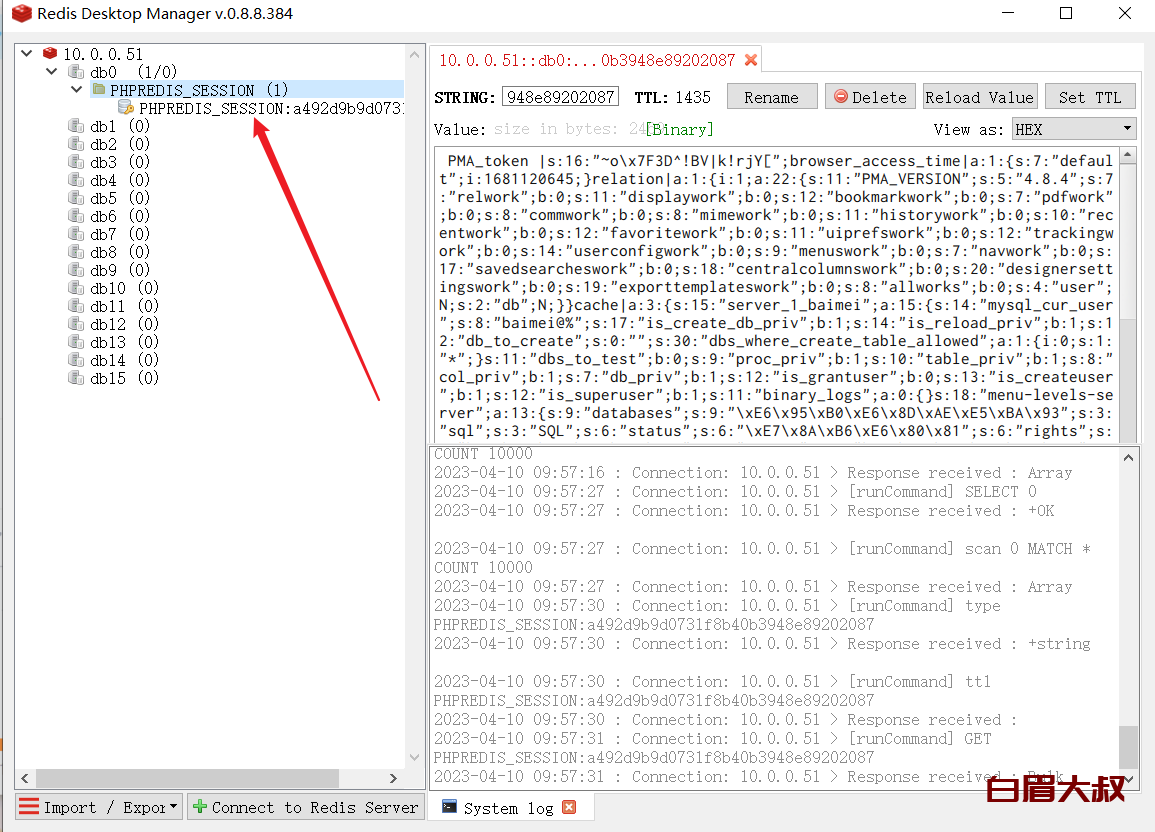1155x832 pixels.
Task: Click the value area scroll-up arrow
Action: tap(1127, 155)
